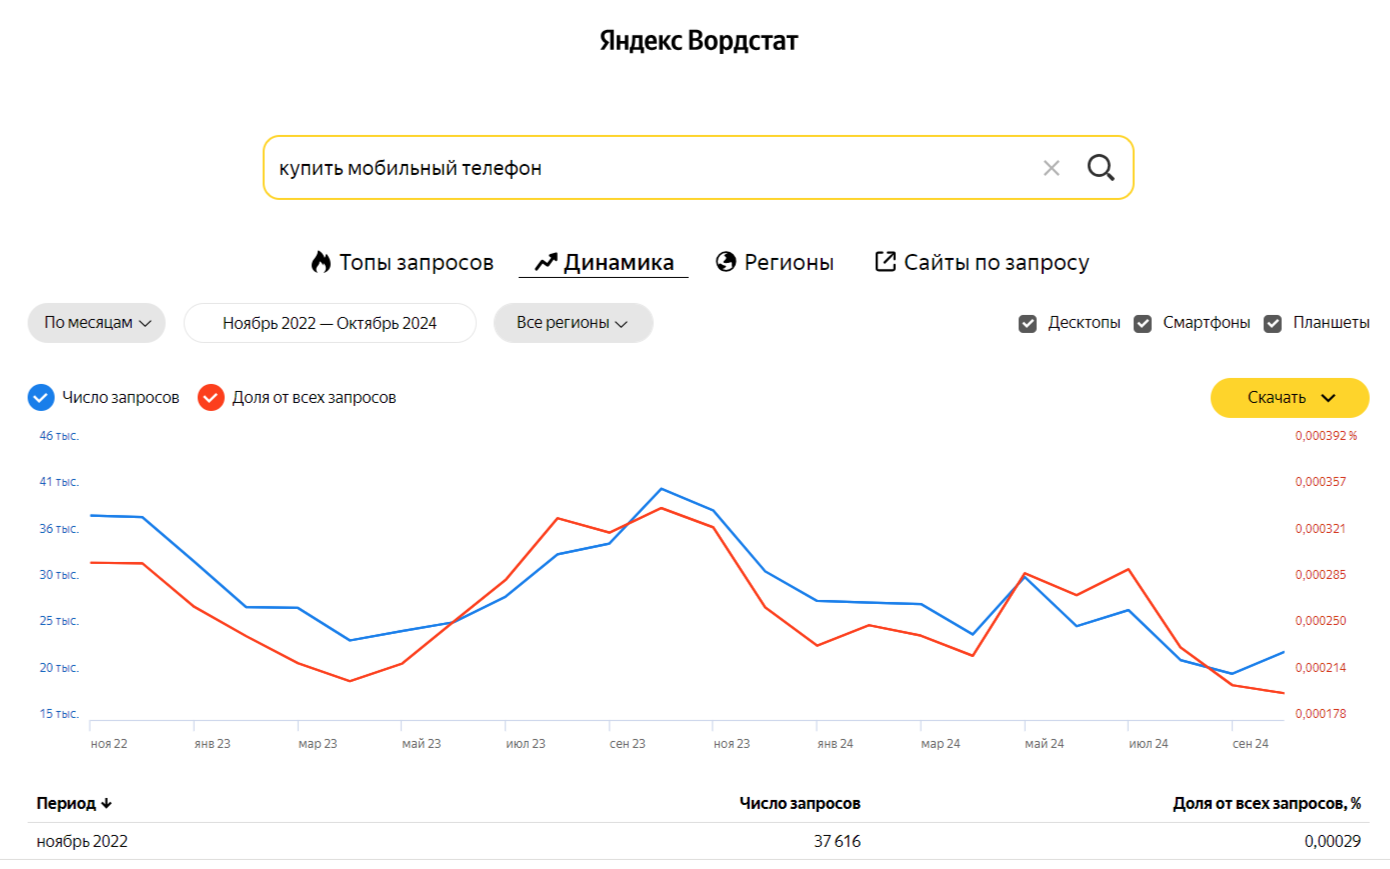Viewport: 1390px width, 869px height.
Task: Click the 0,000392 % right axis label
Action: click(x=1326, y=436)
